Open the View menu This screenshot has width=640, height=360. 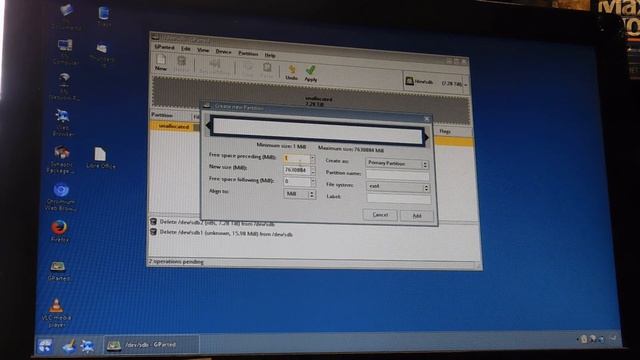tap(203, 50)
